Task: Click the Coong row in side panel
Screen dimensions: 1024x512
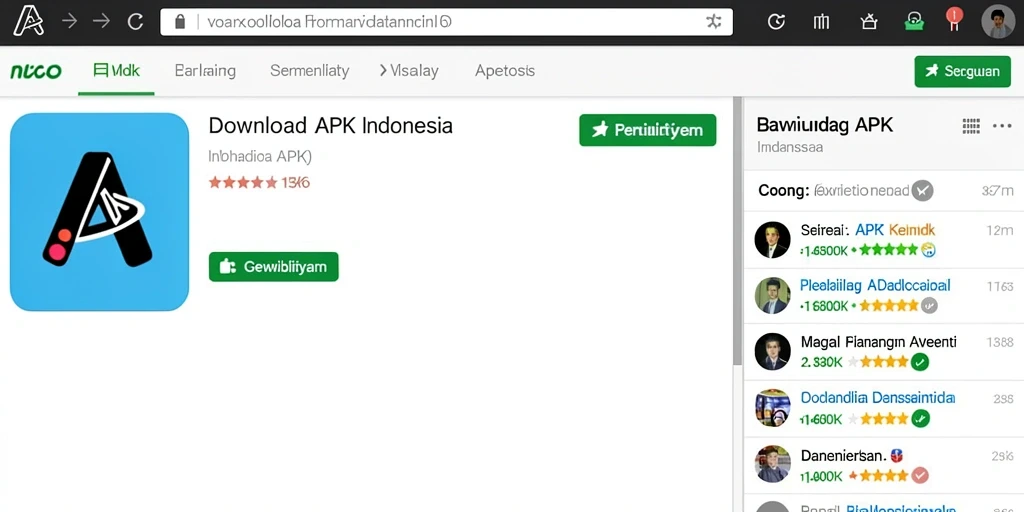Action: click(x=884, y=191)
